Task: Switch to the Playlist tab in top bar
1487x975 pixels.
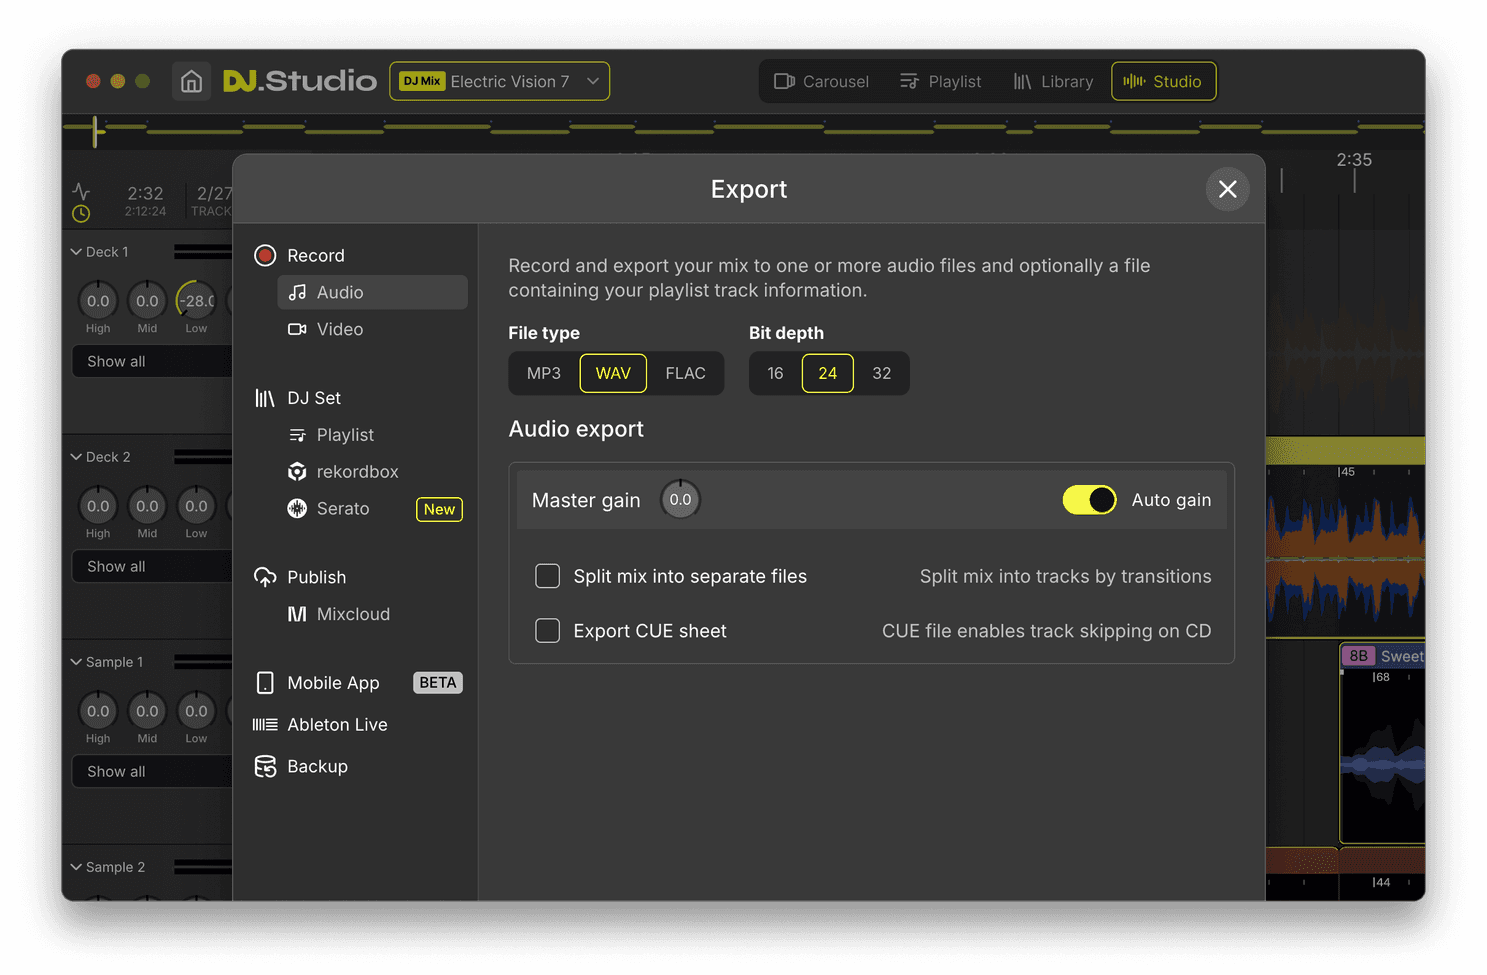Action: click(940, 81)
